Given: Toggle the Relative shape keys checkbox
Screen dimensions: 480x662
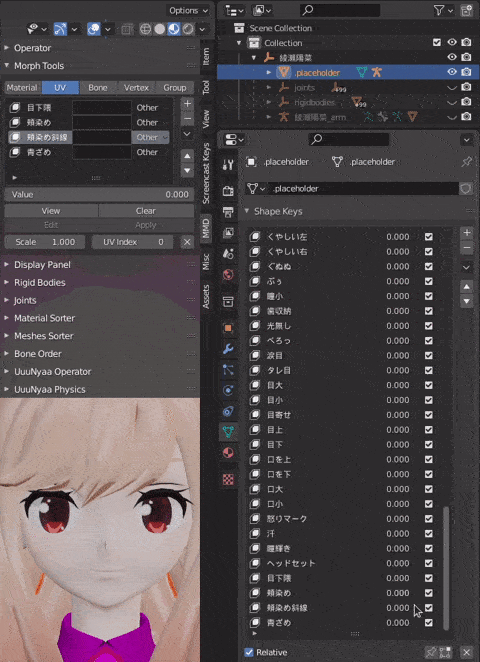Looking at the screenshot, I should click(249, 652).
